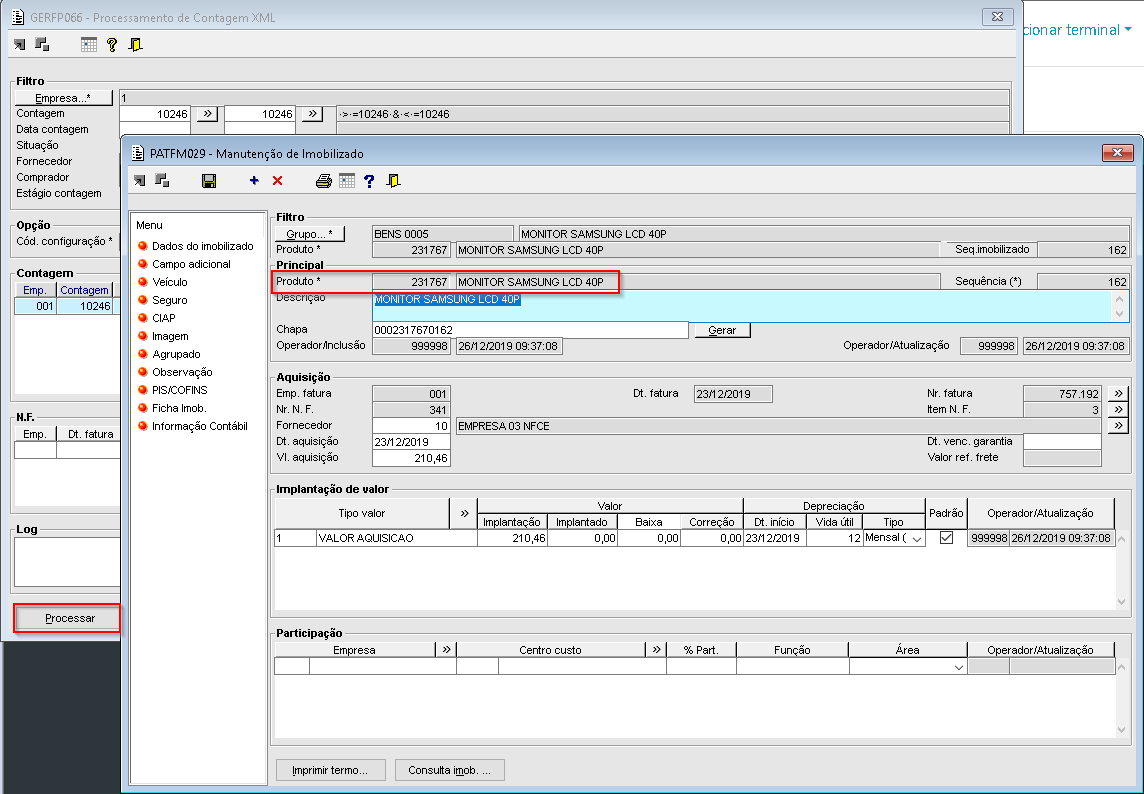The image size is (1144, 794).
Task: Select Informação Contábil menu item
Action: point(199,426)
